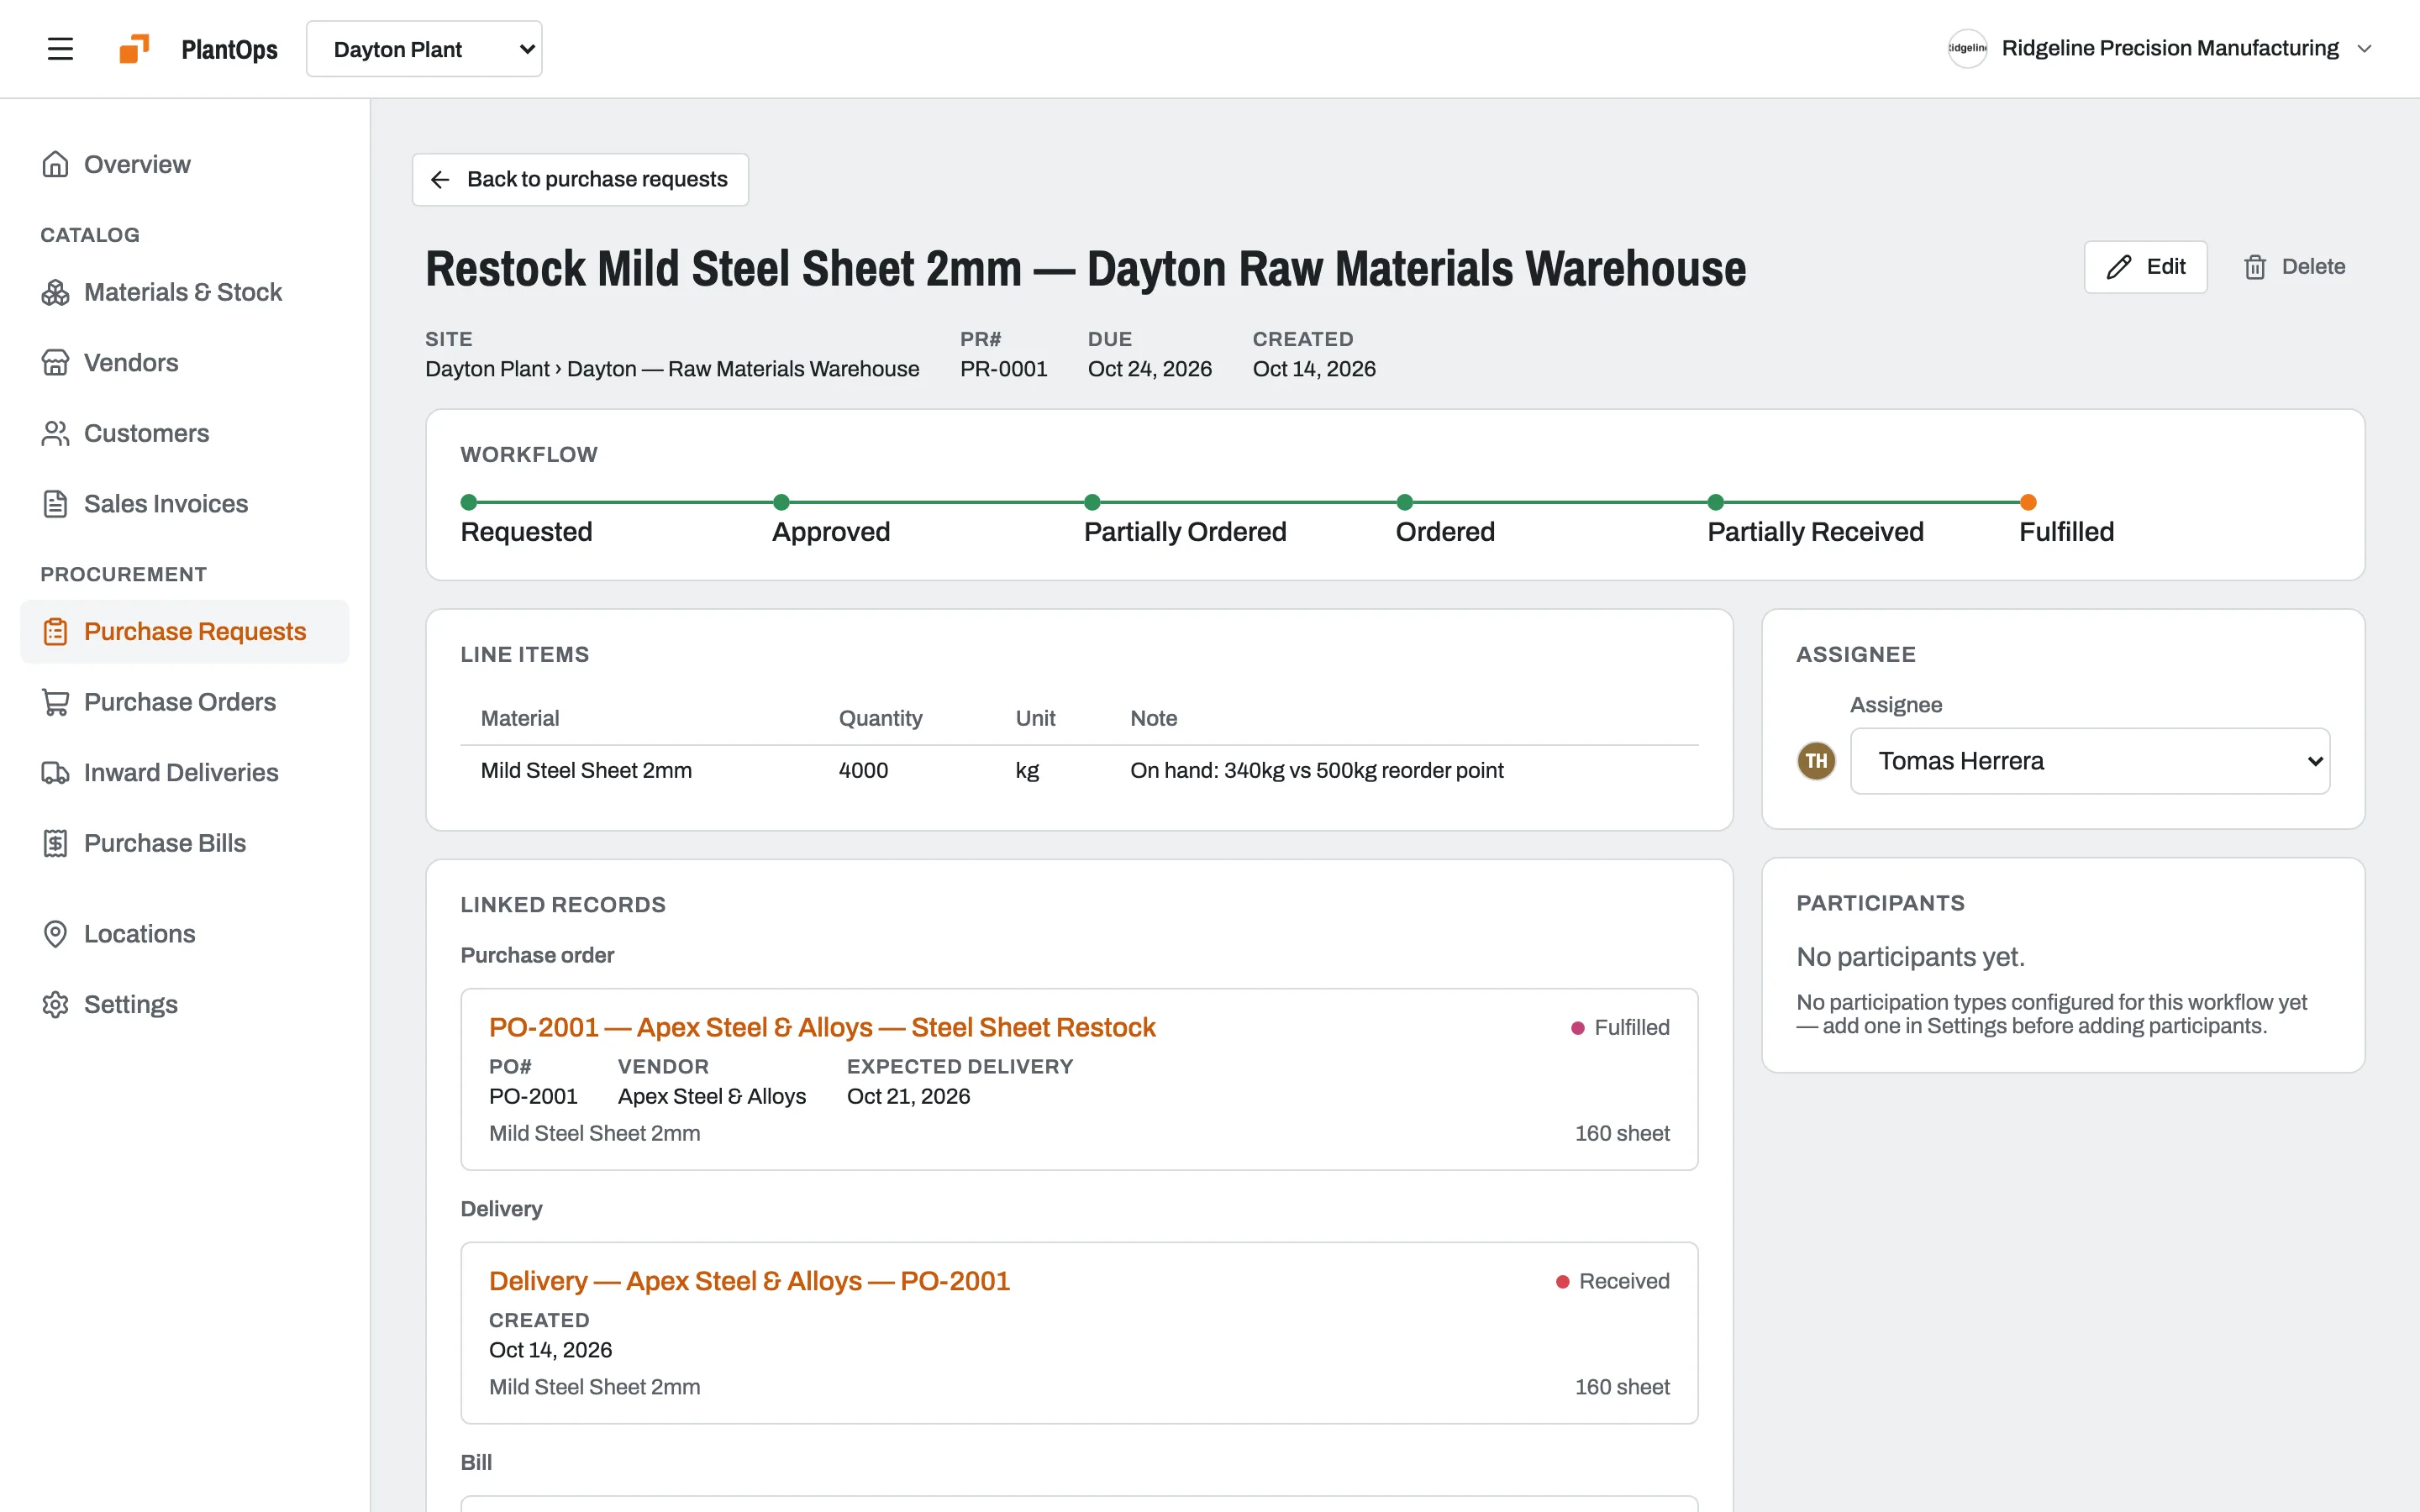Open Purchase Orders
2420x1512 pixels.
(185, 702)
